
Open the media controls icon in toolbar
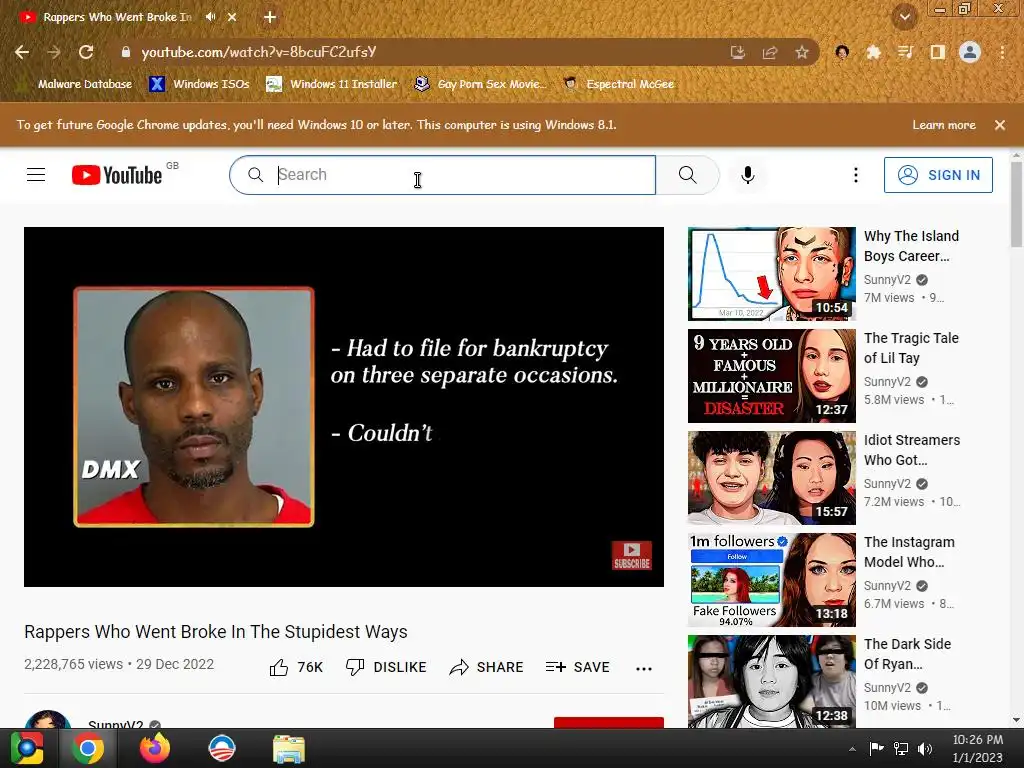tap(905, 52)
